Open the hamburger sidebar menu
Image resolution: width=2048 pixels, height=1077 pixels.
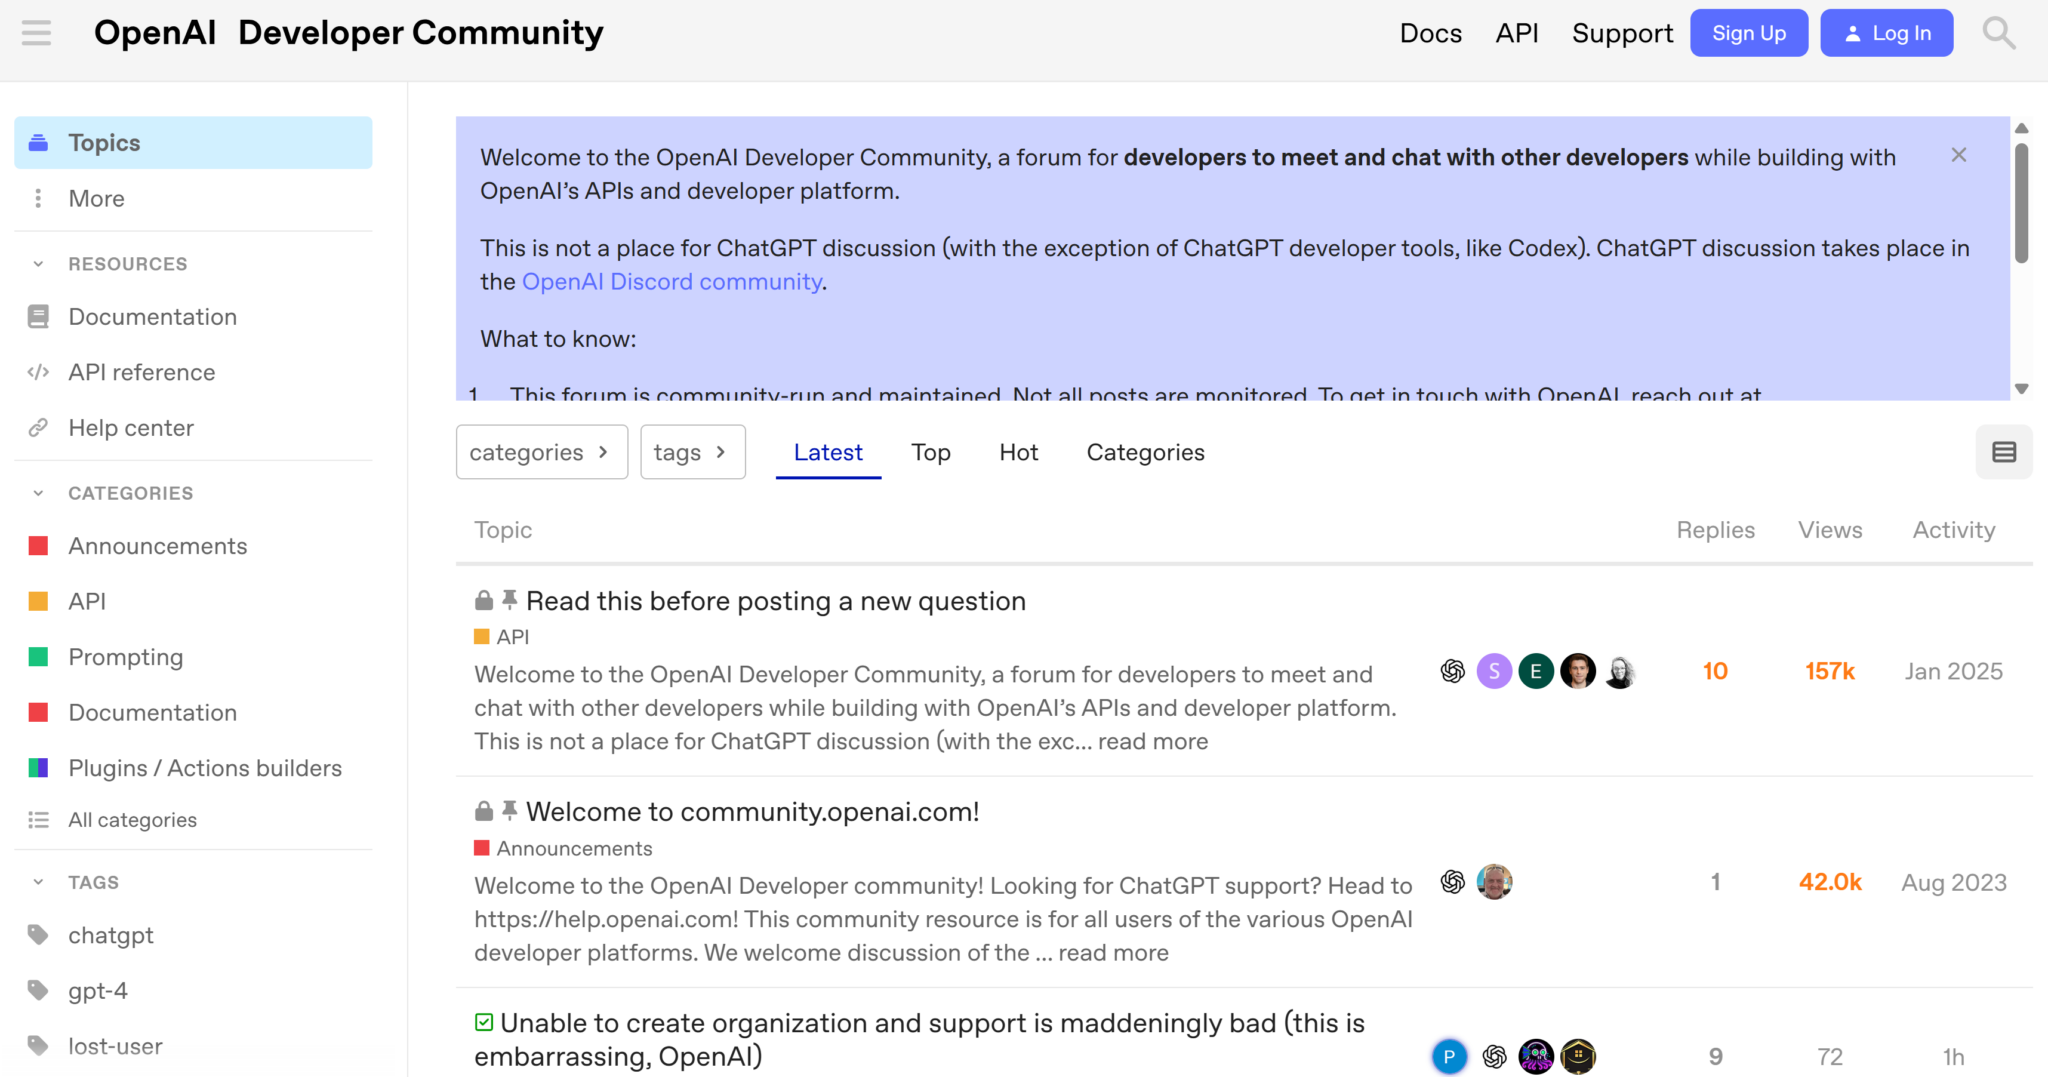point(36,33)
